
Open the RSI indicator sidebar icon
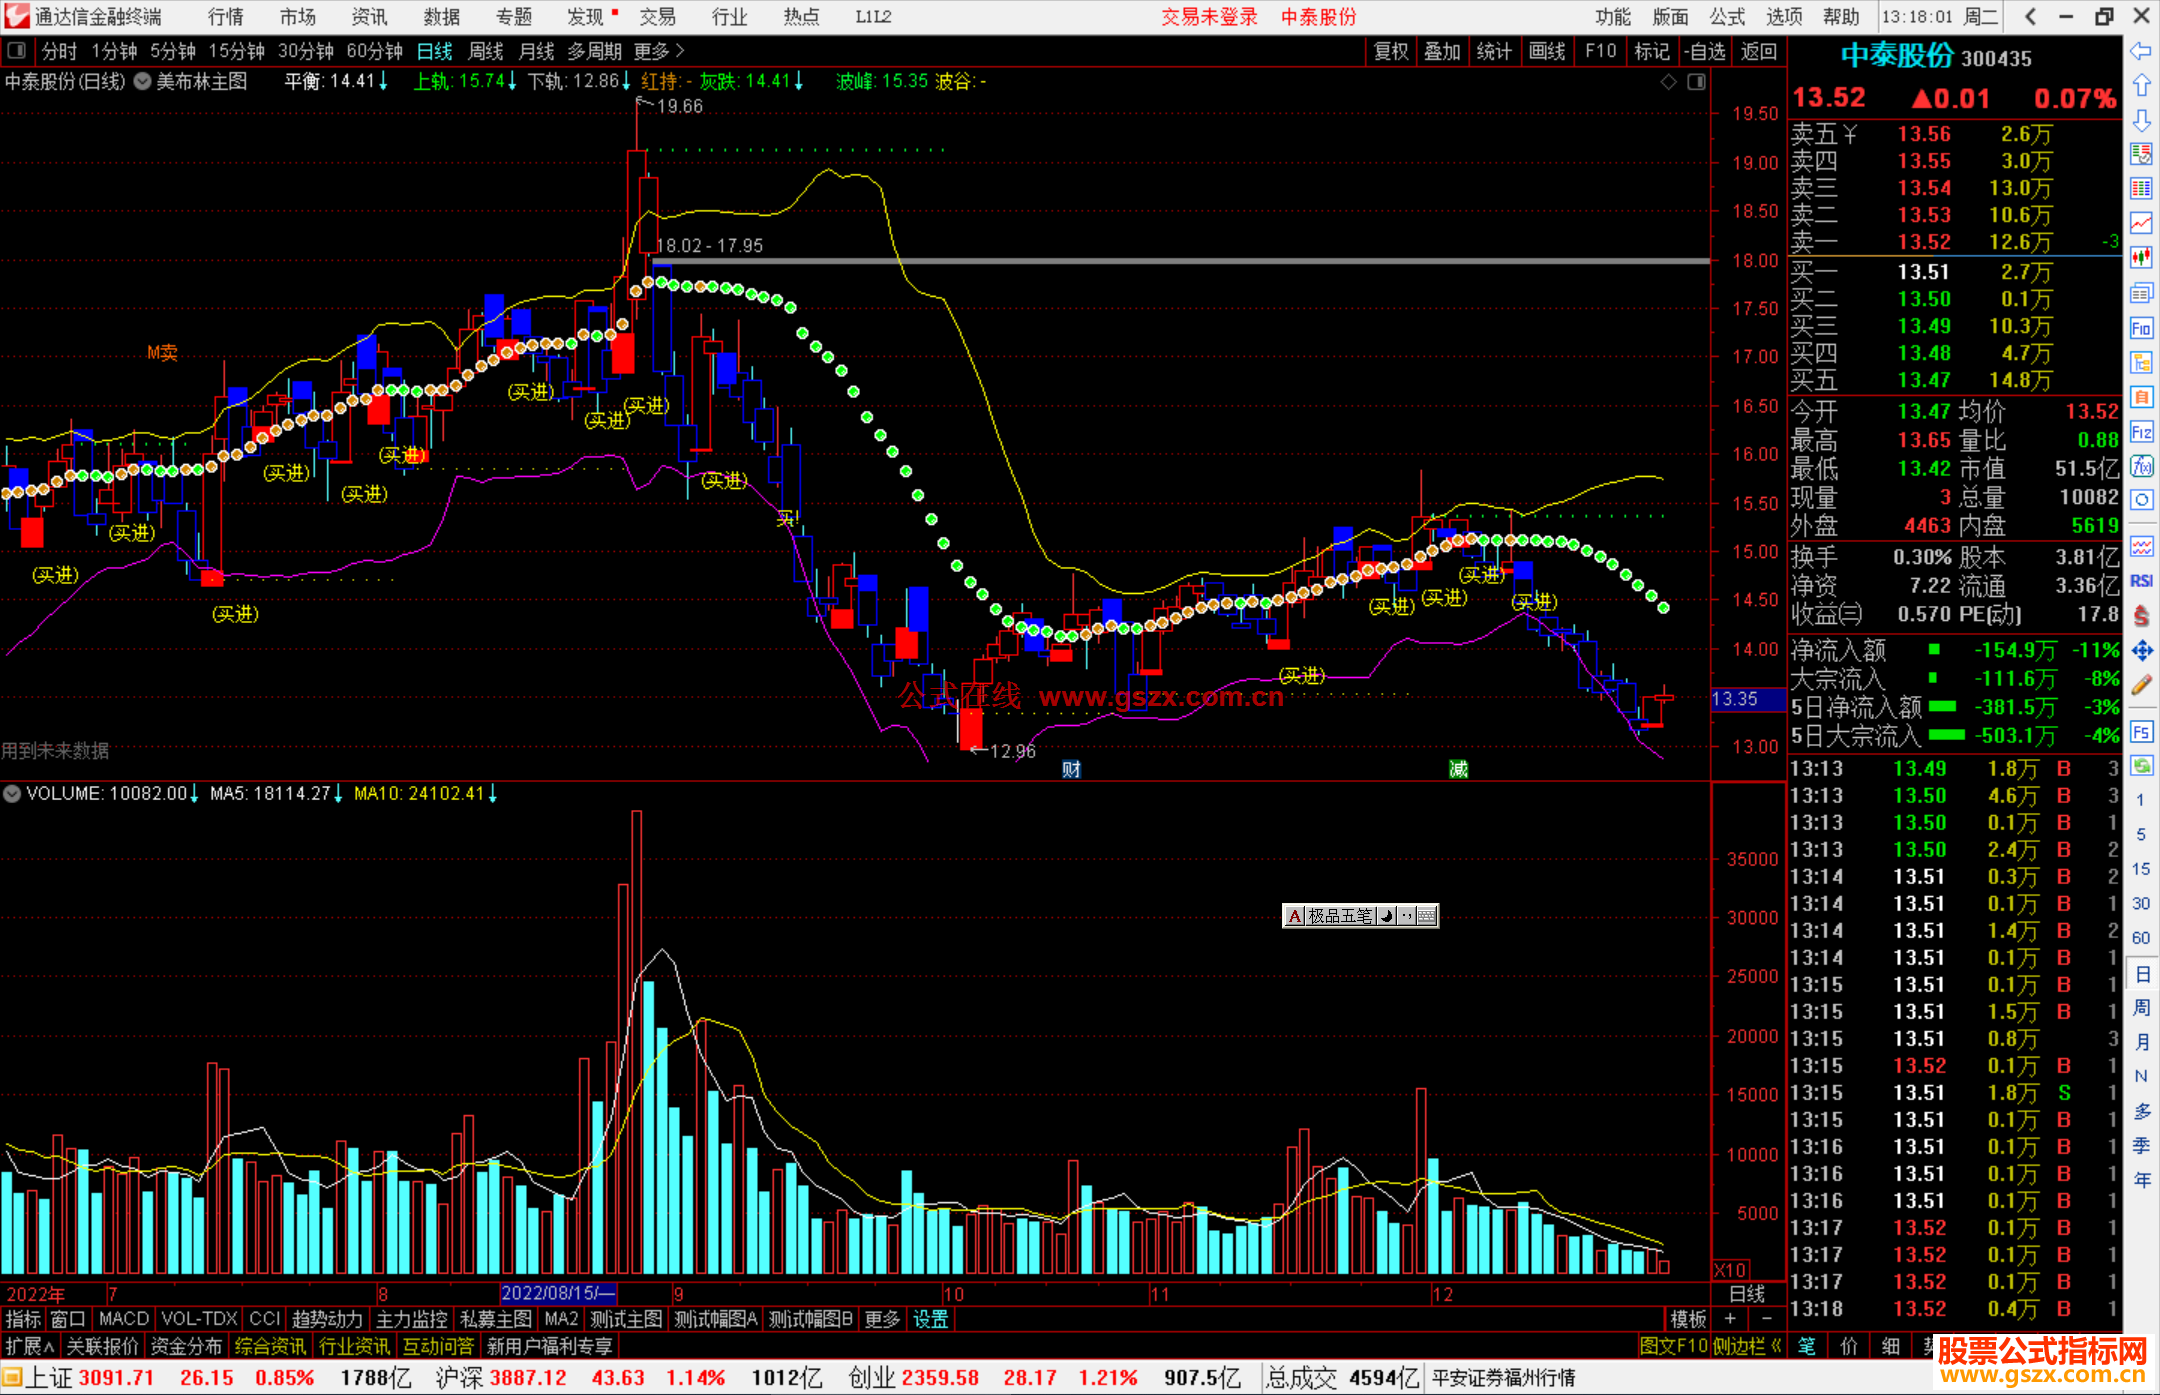tap(2141, 581)
